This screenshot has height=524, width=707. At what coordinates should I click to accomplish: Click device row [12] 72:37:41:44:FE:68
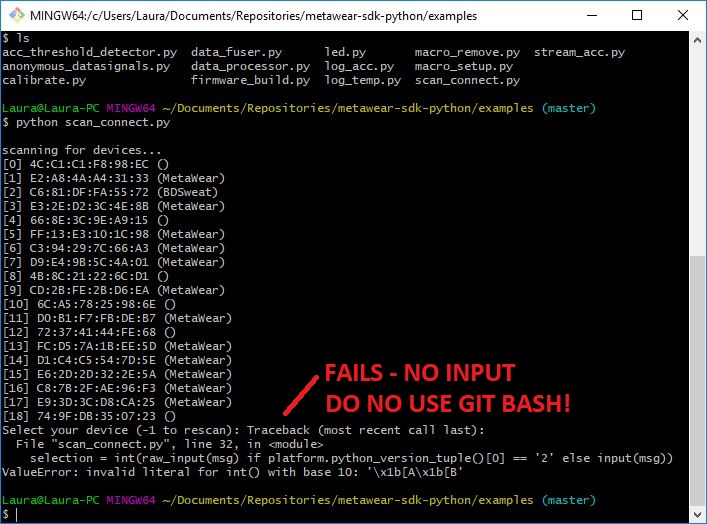click(89, 332)
